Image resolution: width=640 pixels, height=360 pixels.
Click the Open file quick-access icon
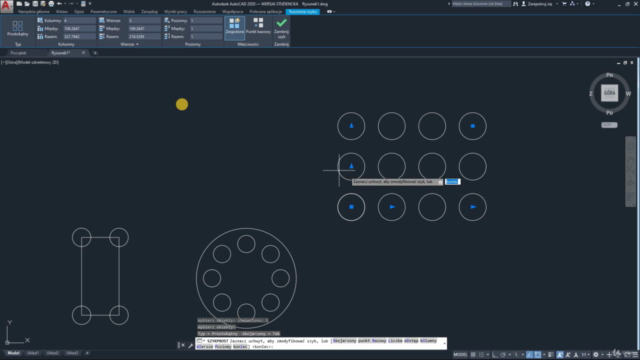coord(27,4)
